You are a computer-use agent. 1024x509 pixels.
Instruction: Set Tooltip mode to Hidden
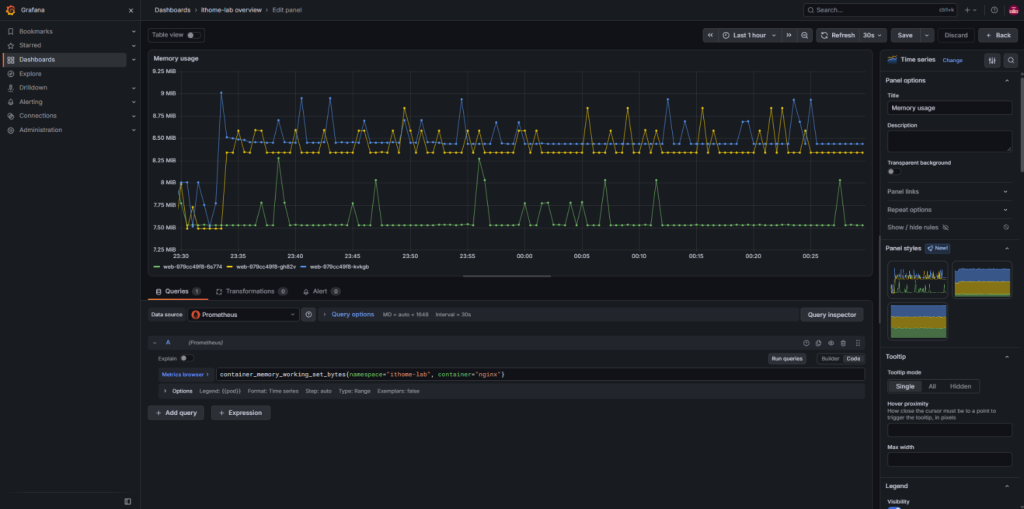[960, 386]
